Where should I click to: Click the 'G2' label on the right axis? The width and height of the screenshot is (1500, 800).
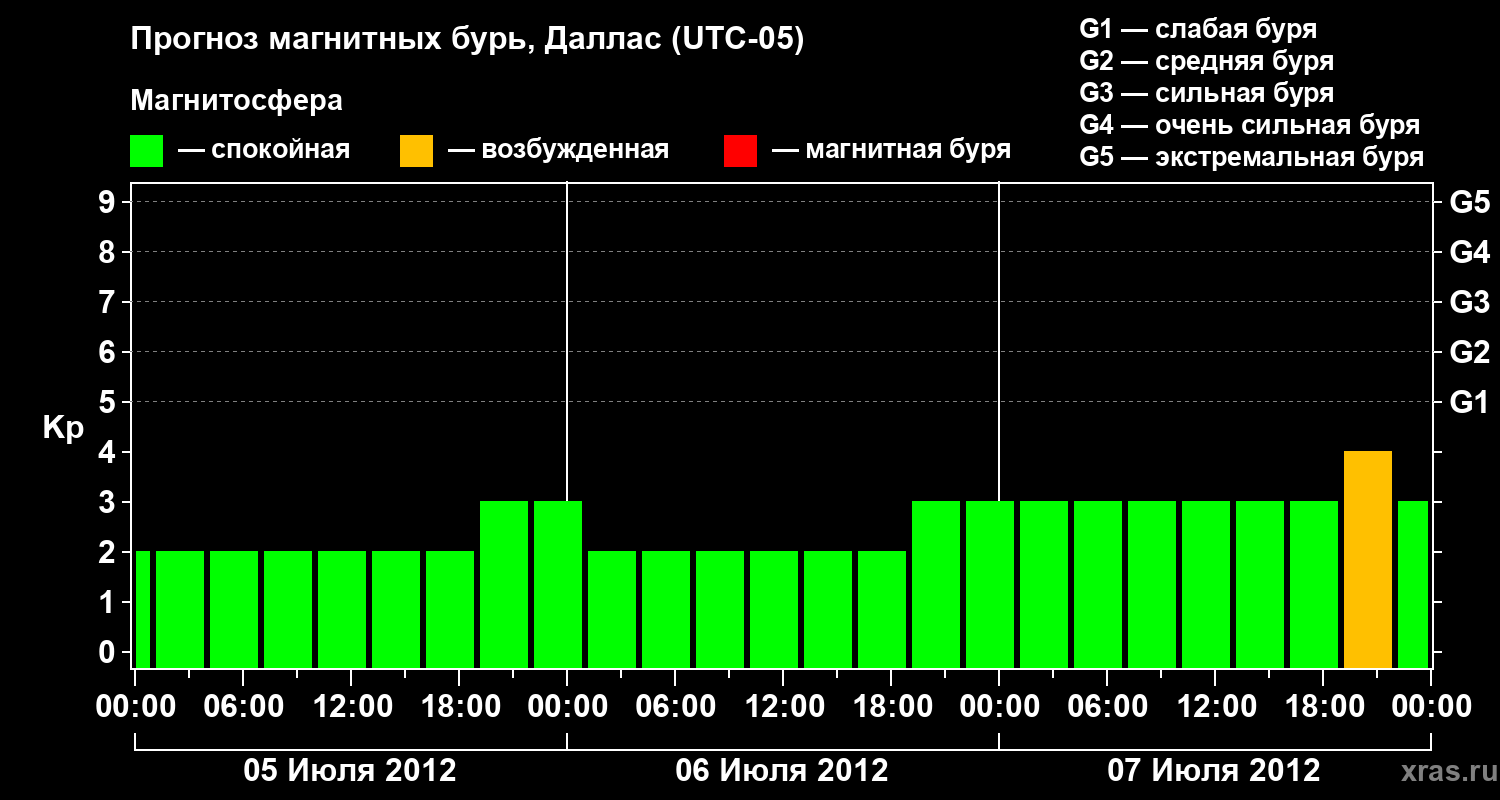point(1469,352)
